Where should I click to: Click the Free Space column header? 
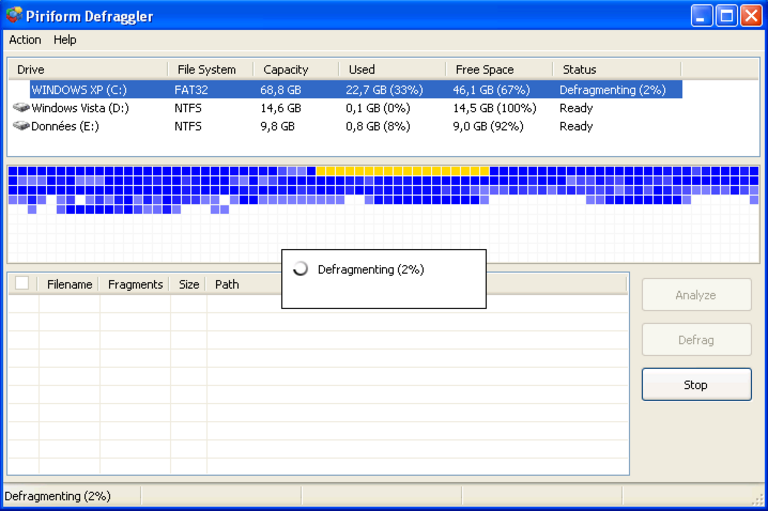499,70
